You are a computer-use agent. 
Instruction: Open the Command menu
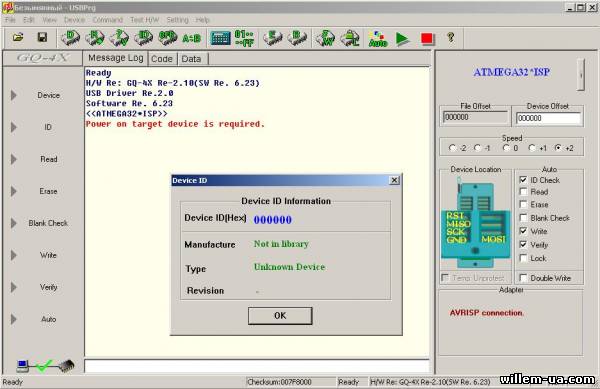(x=108, y=20)
